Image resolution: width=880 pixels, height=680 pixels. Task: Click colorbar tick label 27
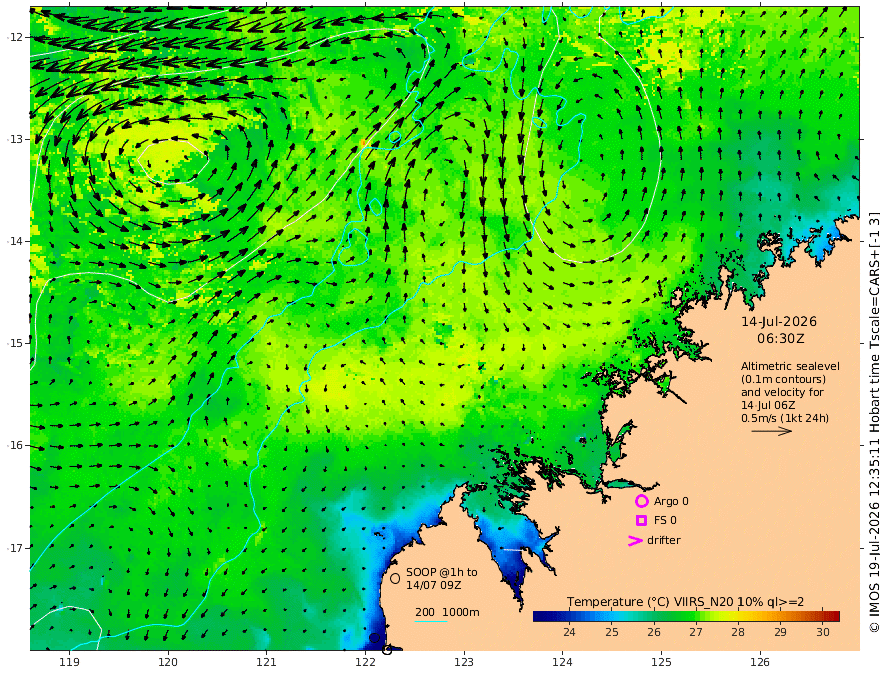(696, 632)
